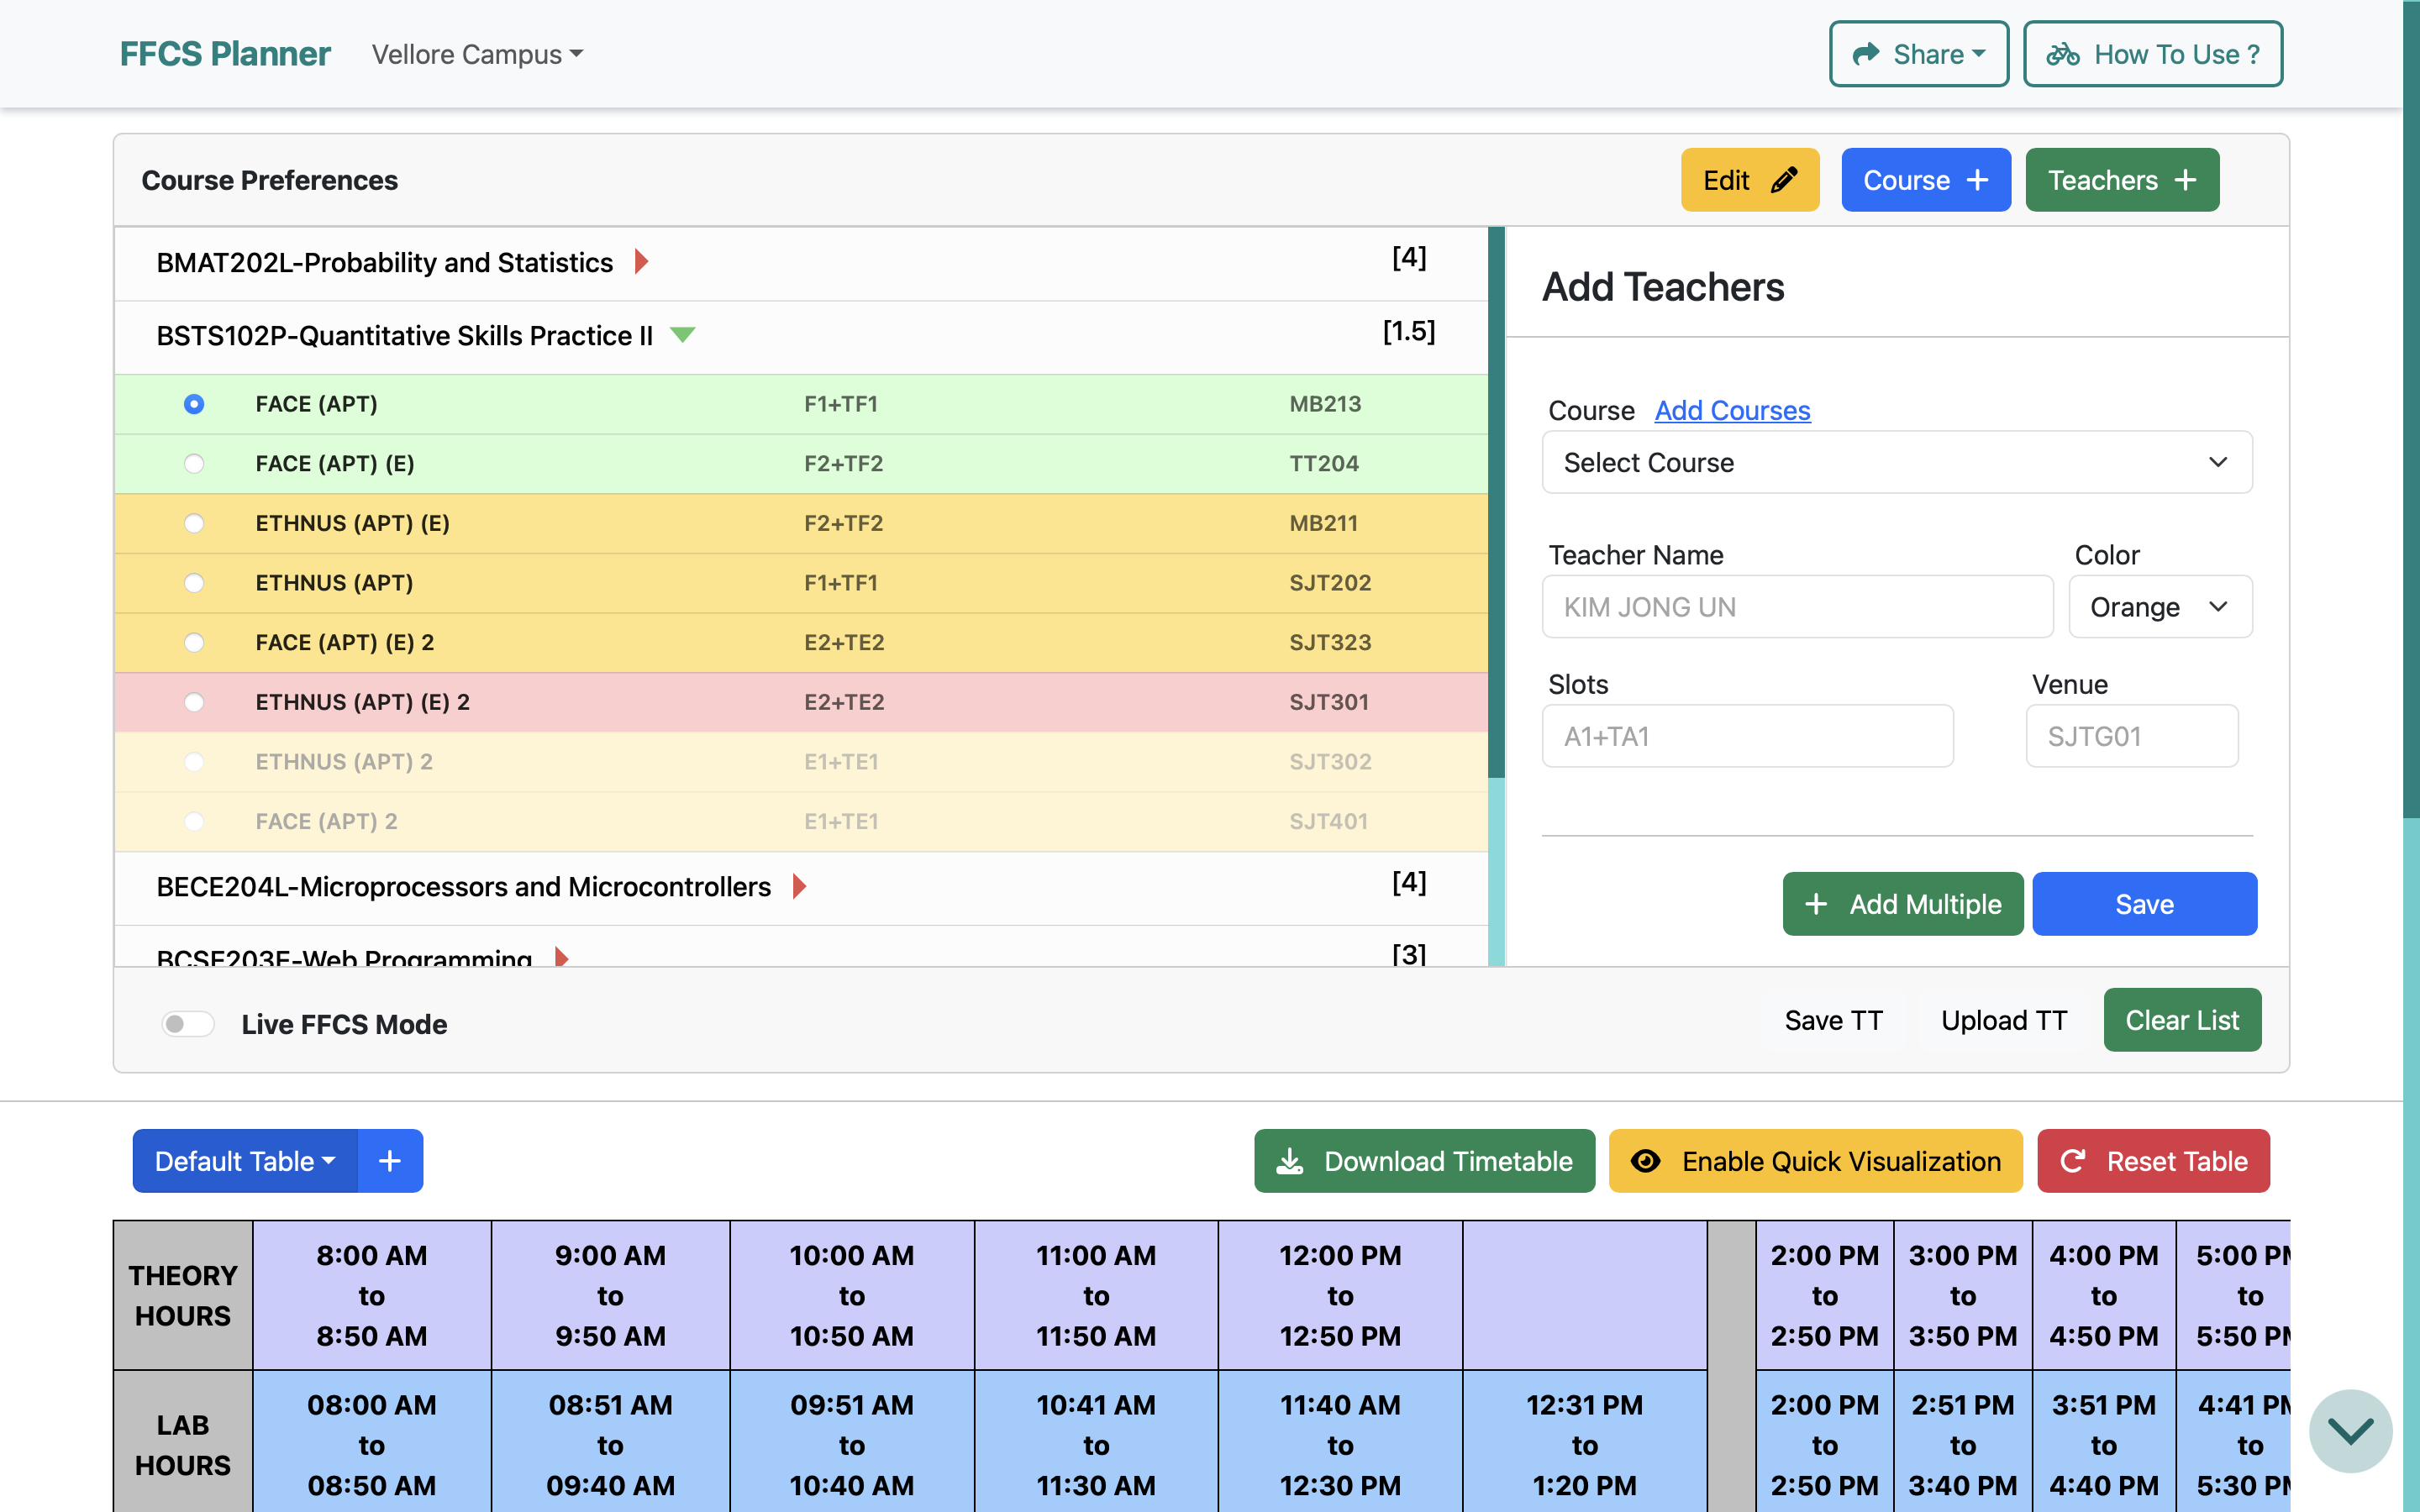Click the share arrow icon
The height and width of the screenshot is (1512, 2420).
[1866, 54]
